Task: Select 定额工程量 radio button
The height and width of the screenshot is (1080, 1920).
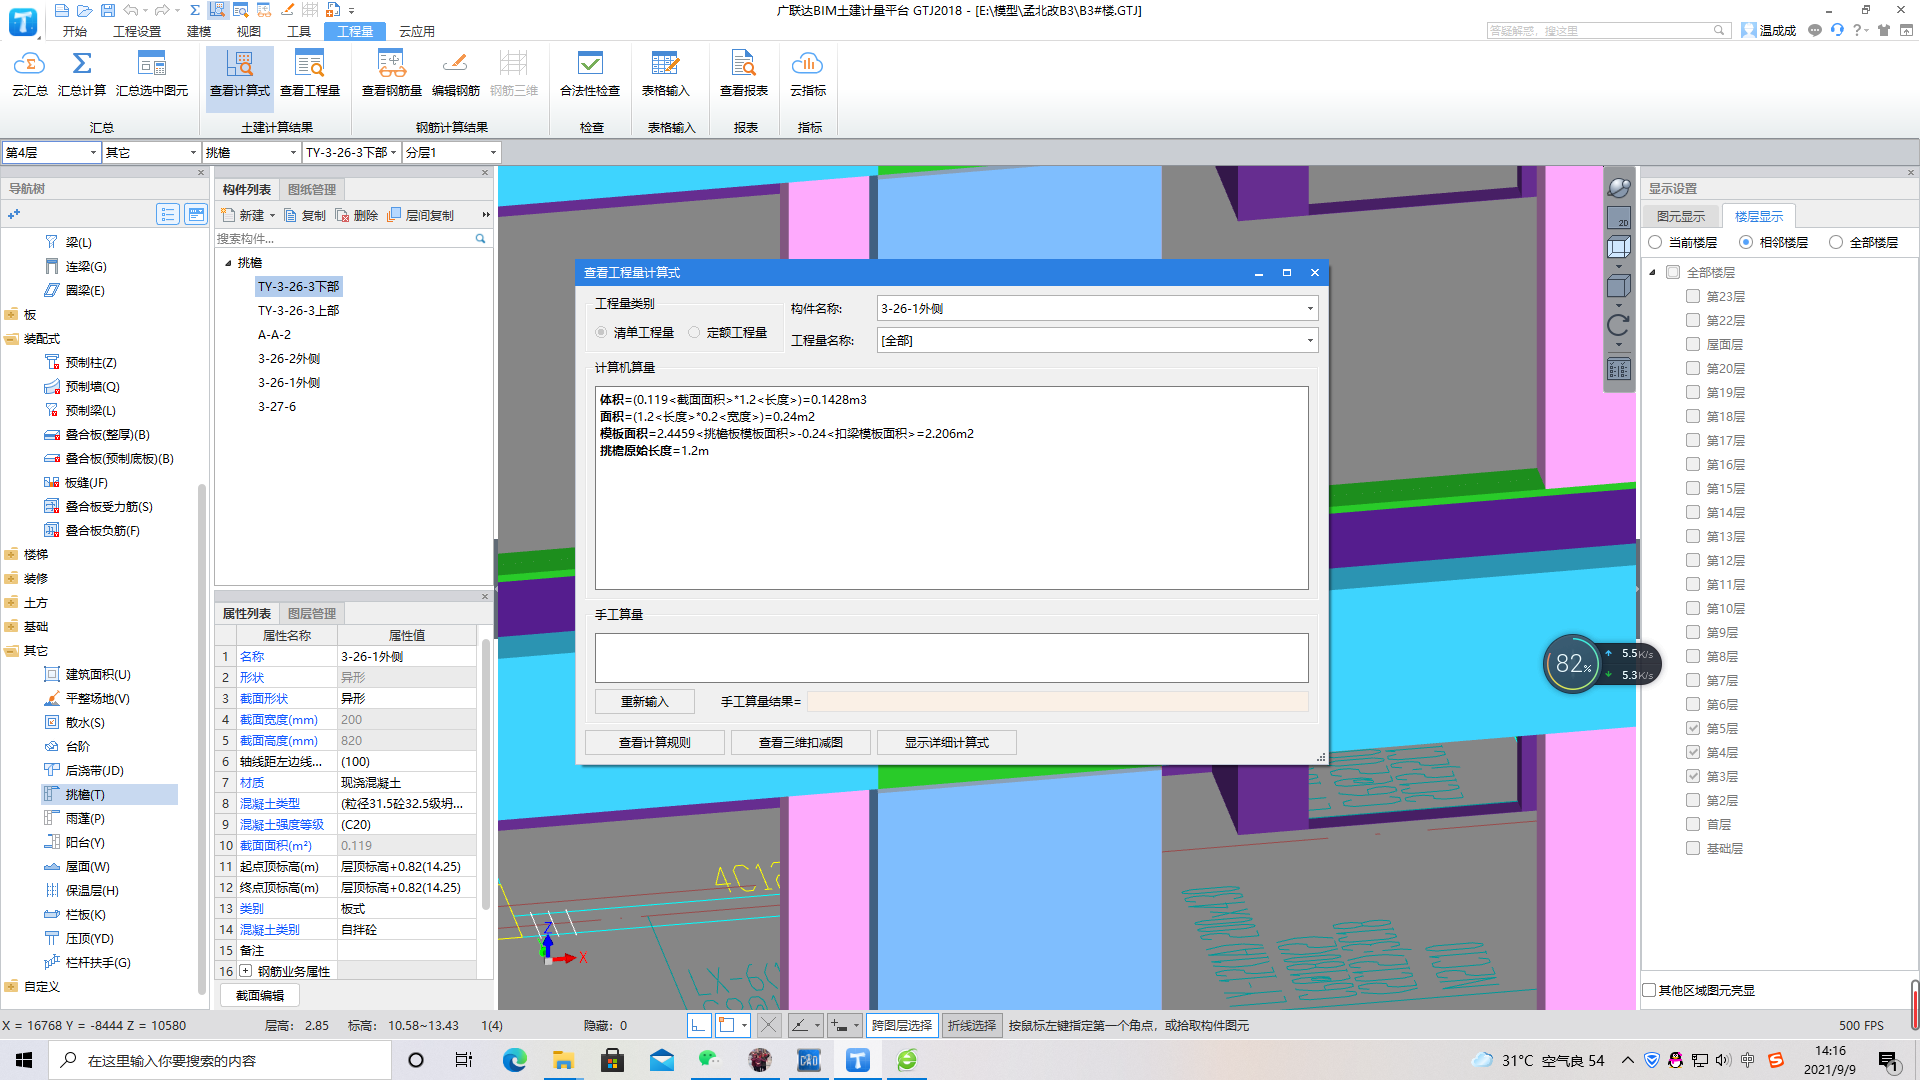Action: click(694, 332)
